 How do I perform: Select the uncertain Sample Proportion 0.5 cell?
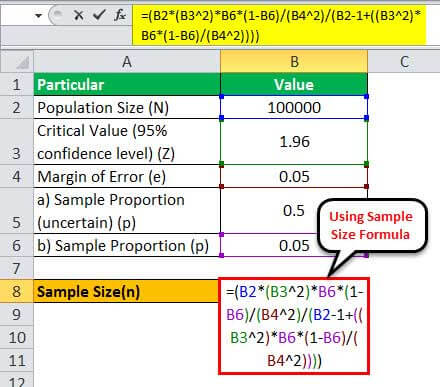294,211
